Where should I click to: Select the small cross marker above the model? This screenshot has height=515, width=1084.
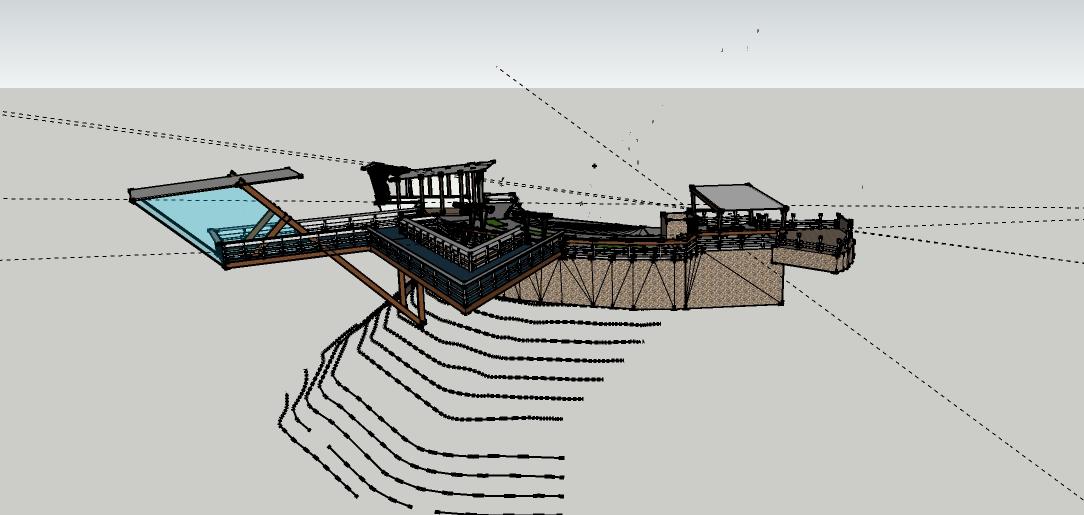coord(595,167)
